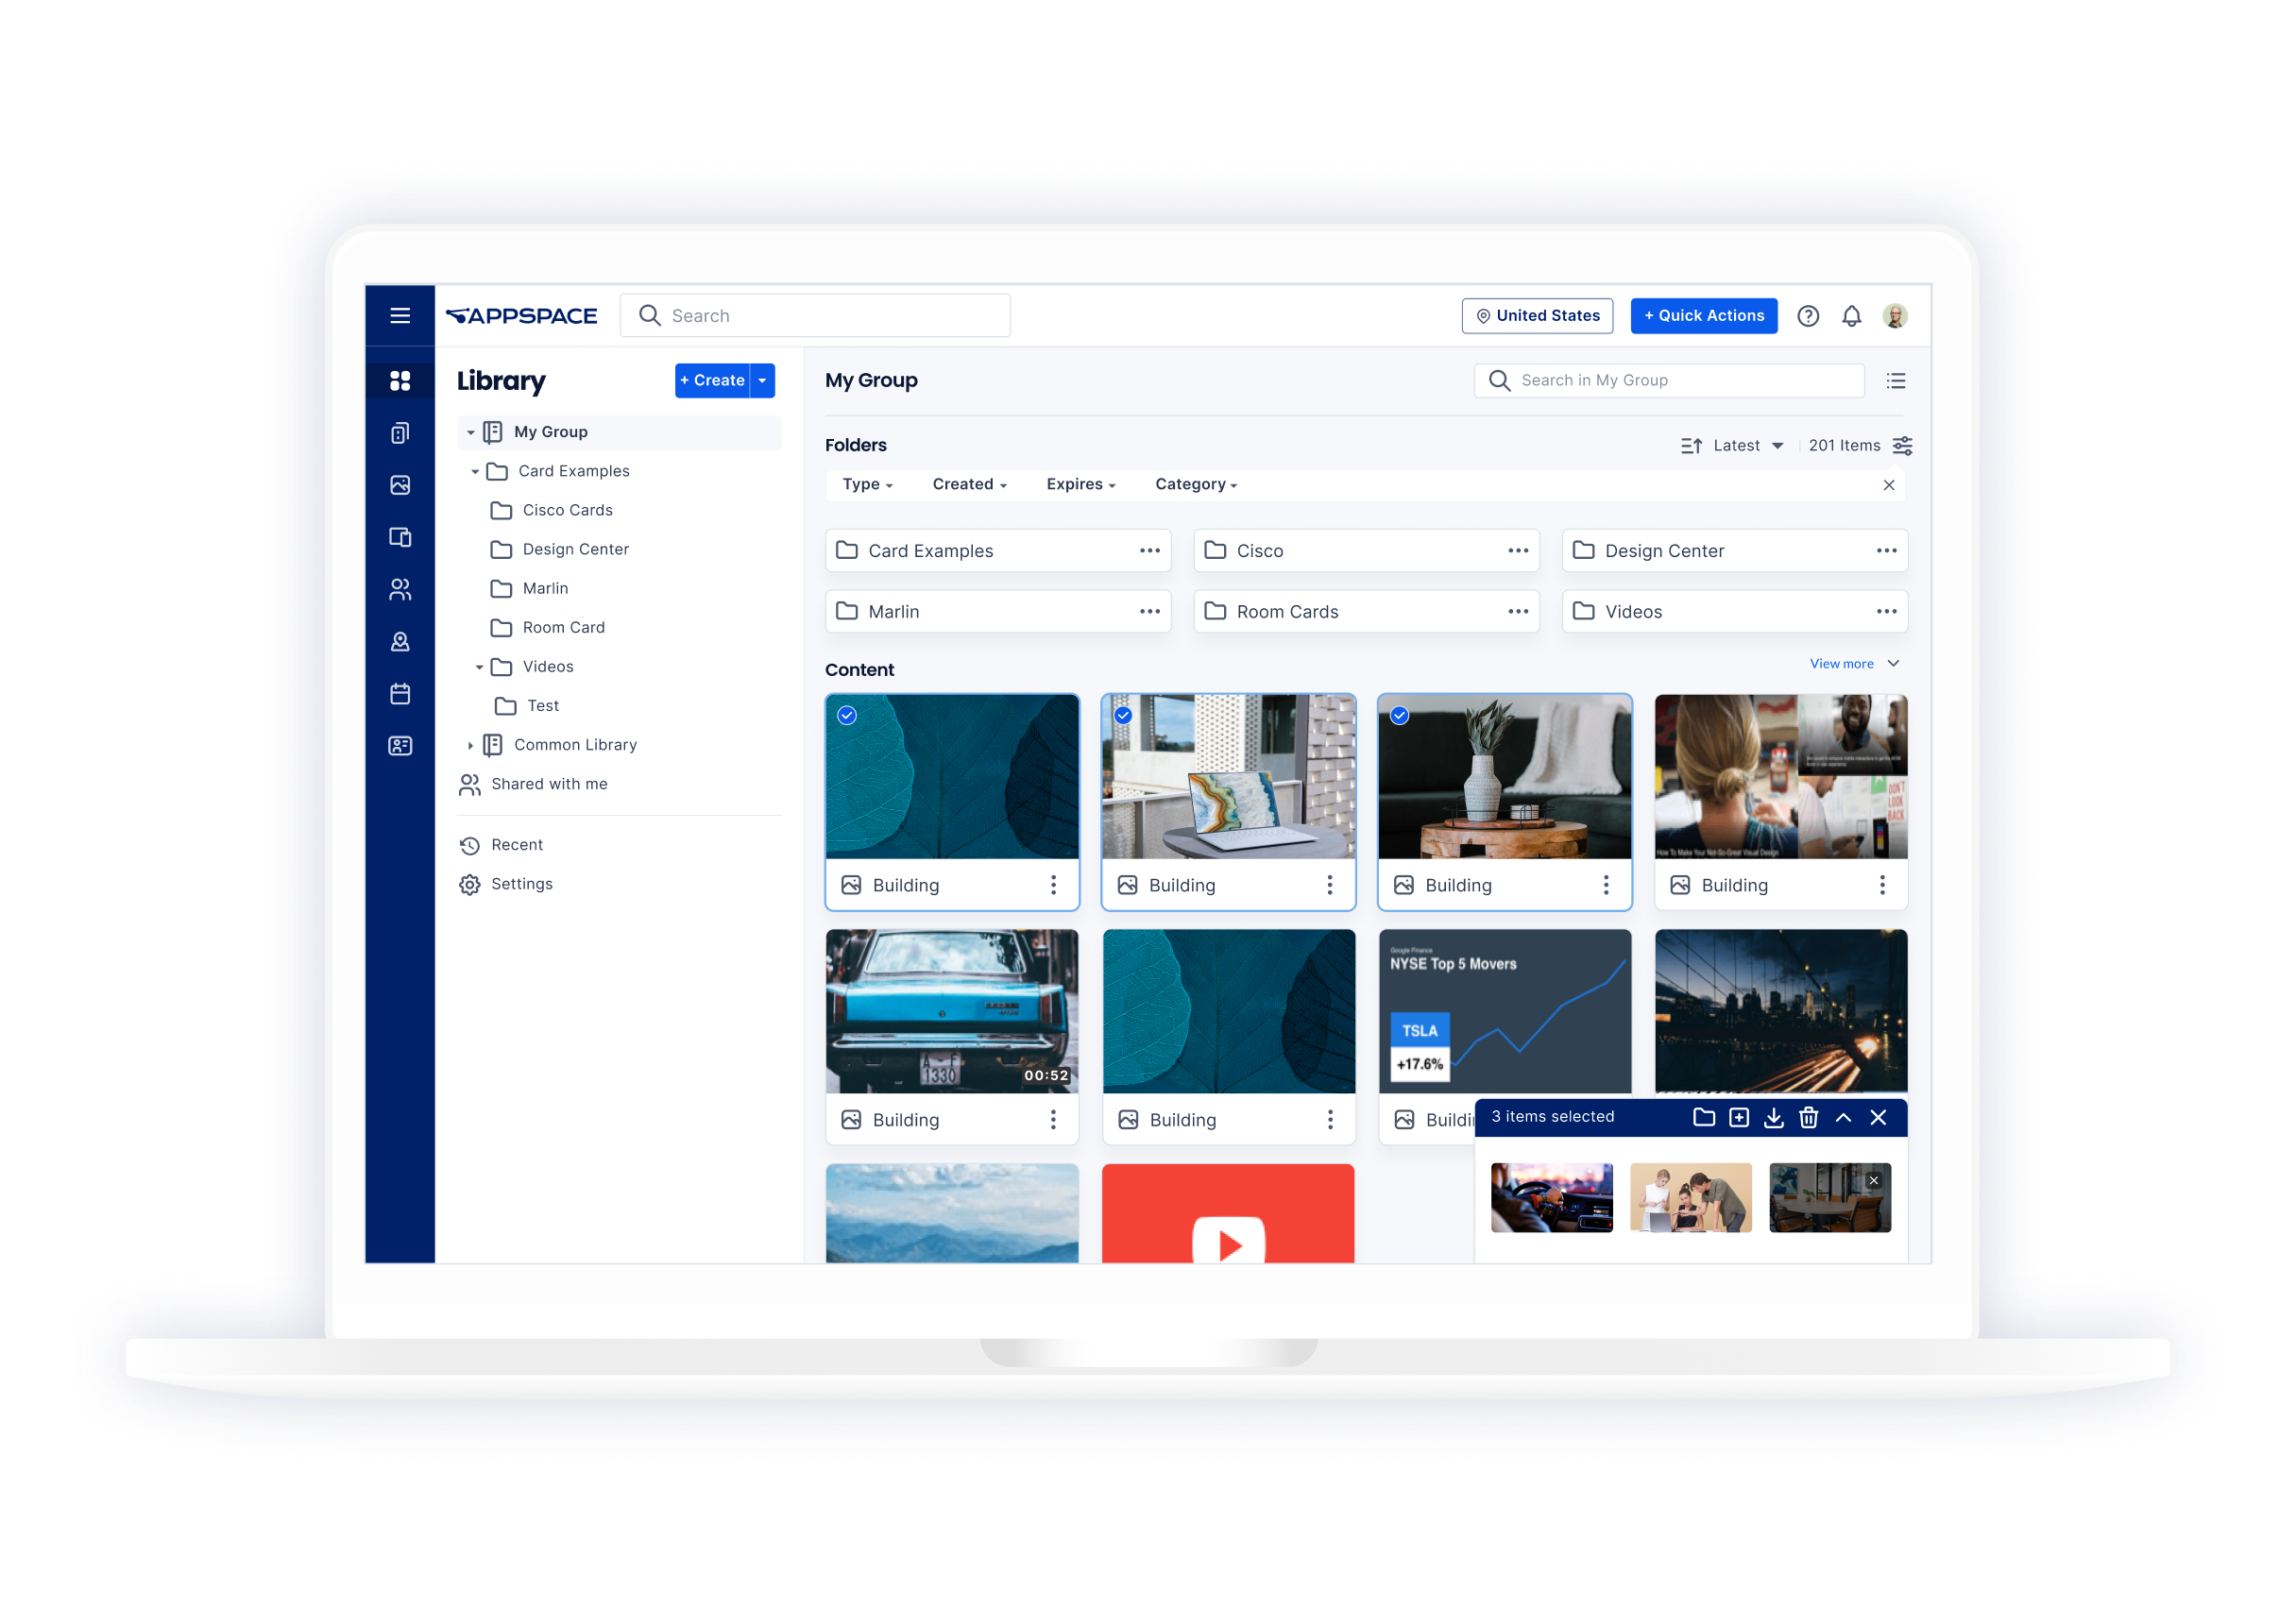Open the Category filter dropdown
2296x1624 pixels.
(x=1195, y=484)
